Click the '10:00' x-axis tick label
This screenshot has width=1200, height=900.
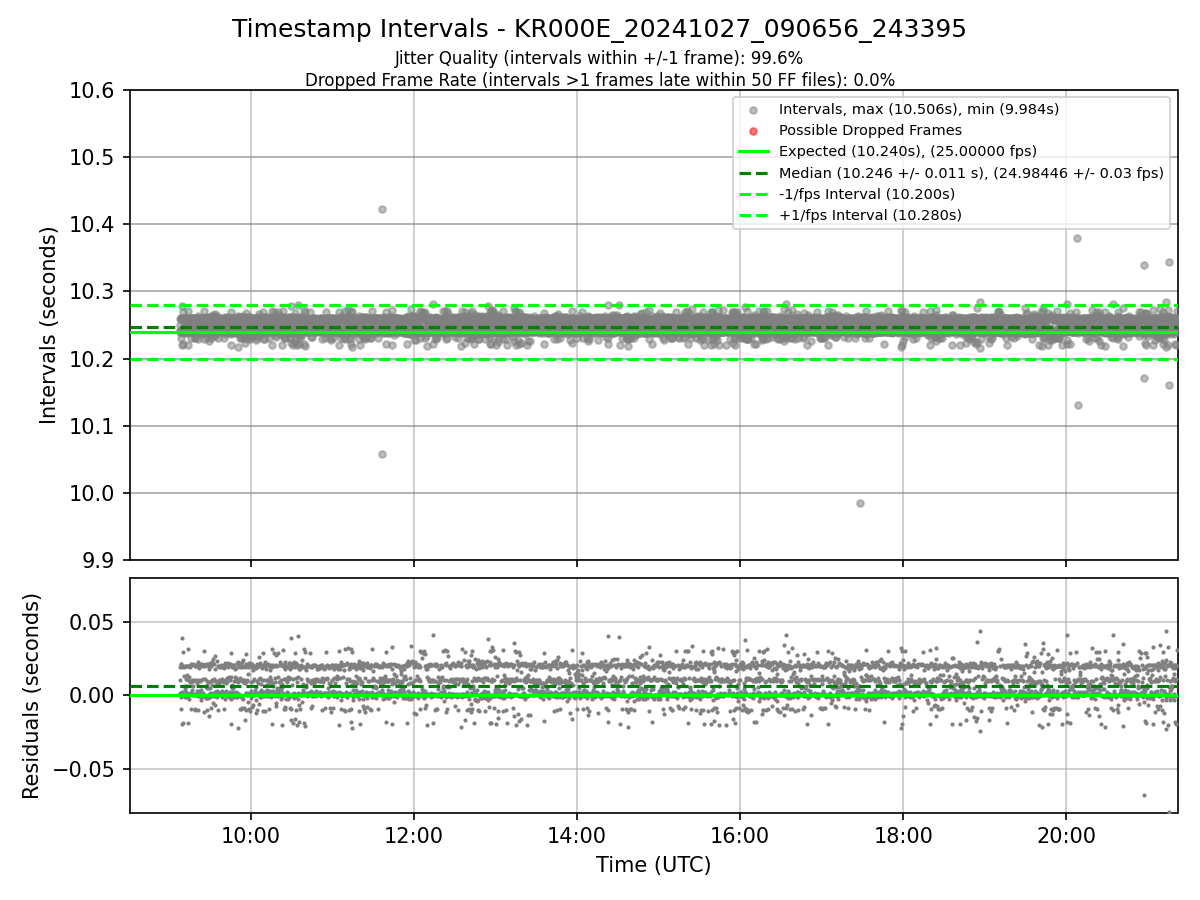point(250,836)
